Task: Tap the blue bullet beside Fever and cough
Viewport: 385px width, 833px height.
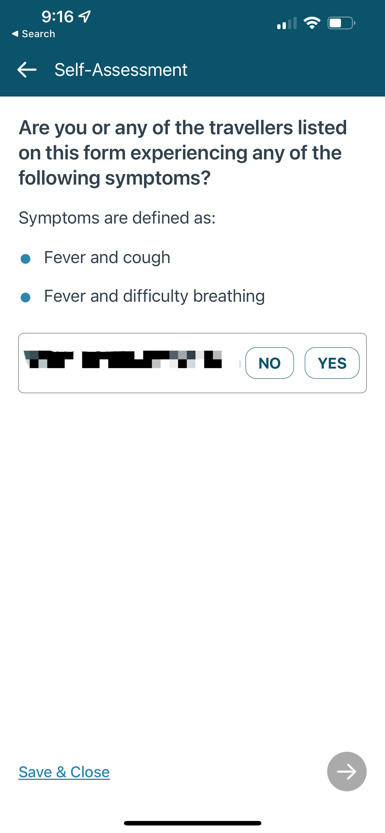Action: coord(25,259)
